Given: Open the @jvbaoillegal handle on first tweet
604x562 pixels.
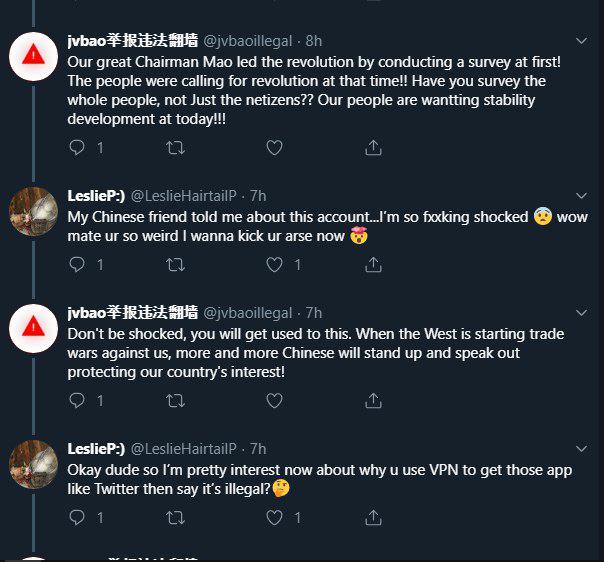Looking at the screenshot, I should click(x=247, y=41).
